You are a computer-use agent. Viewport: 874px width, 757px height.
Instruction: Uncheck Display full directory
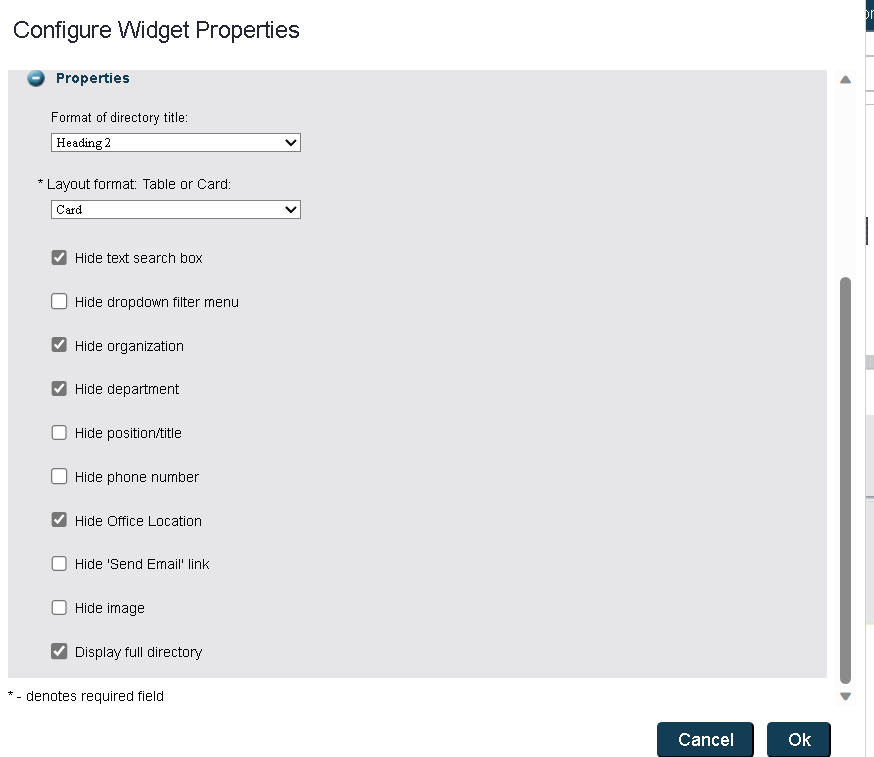59,651
